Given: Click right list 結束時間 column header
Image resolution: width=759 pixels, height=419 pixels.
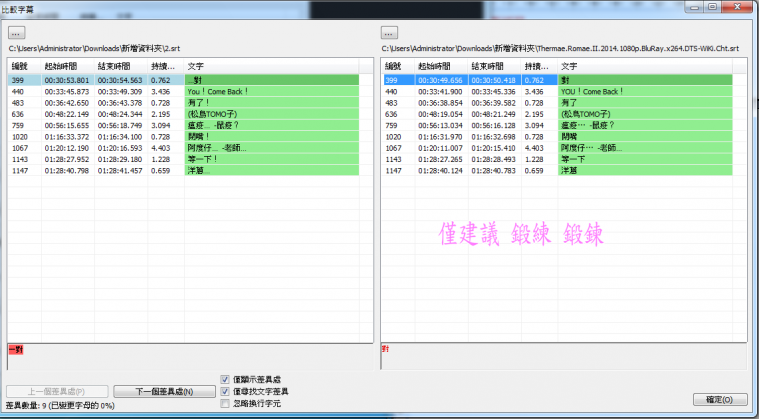Looking at the screenshot, I should coord(495,66).
